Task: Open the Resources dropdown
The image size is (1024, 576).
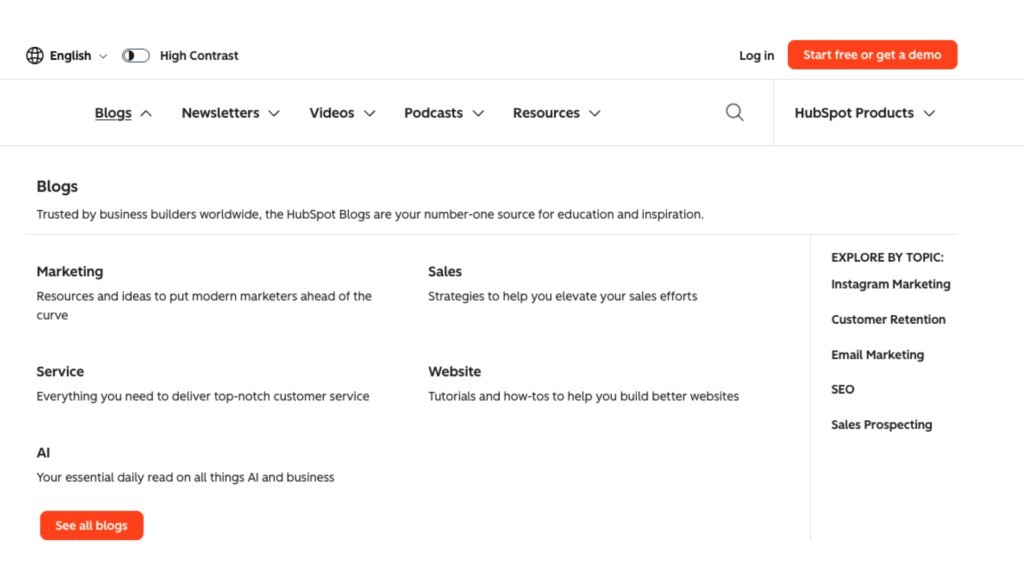Action: point(556,113)
